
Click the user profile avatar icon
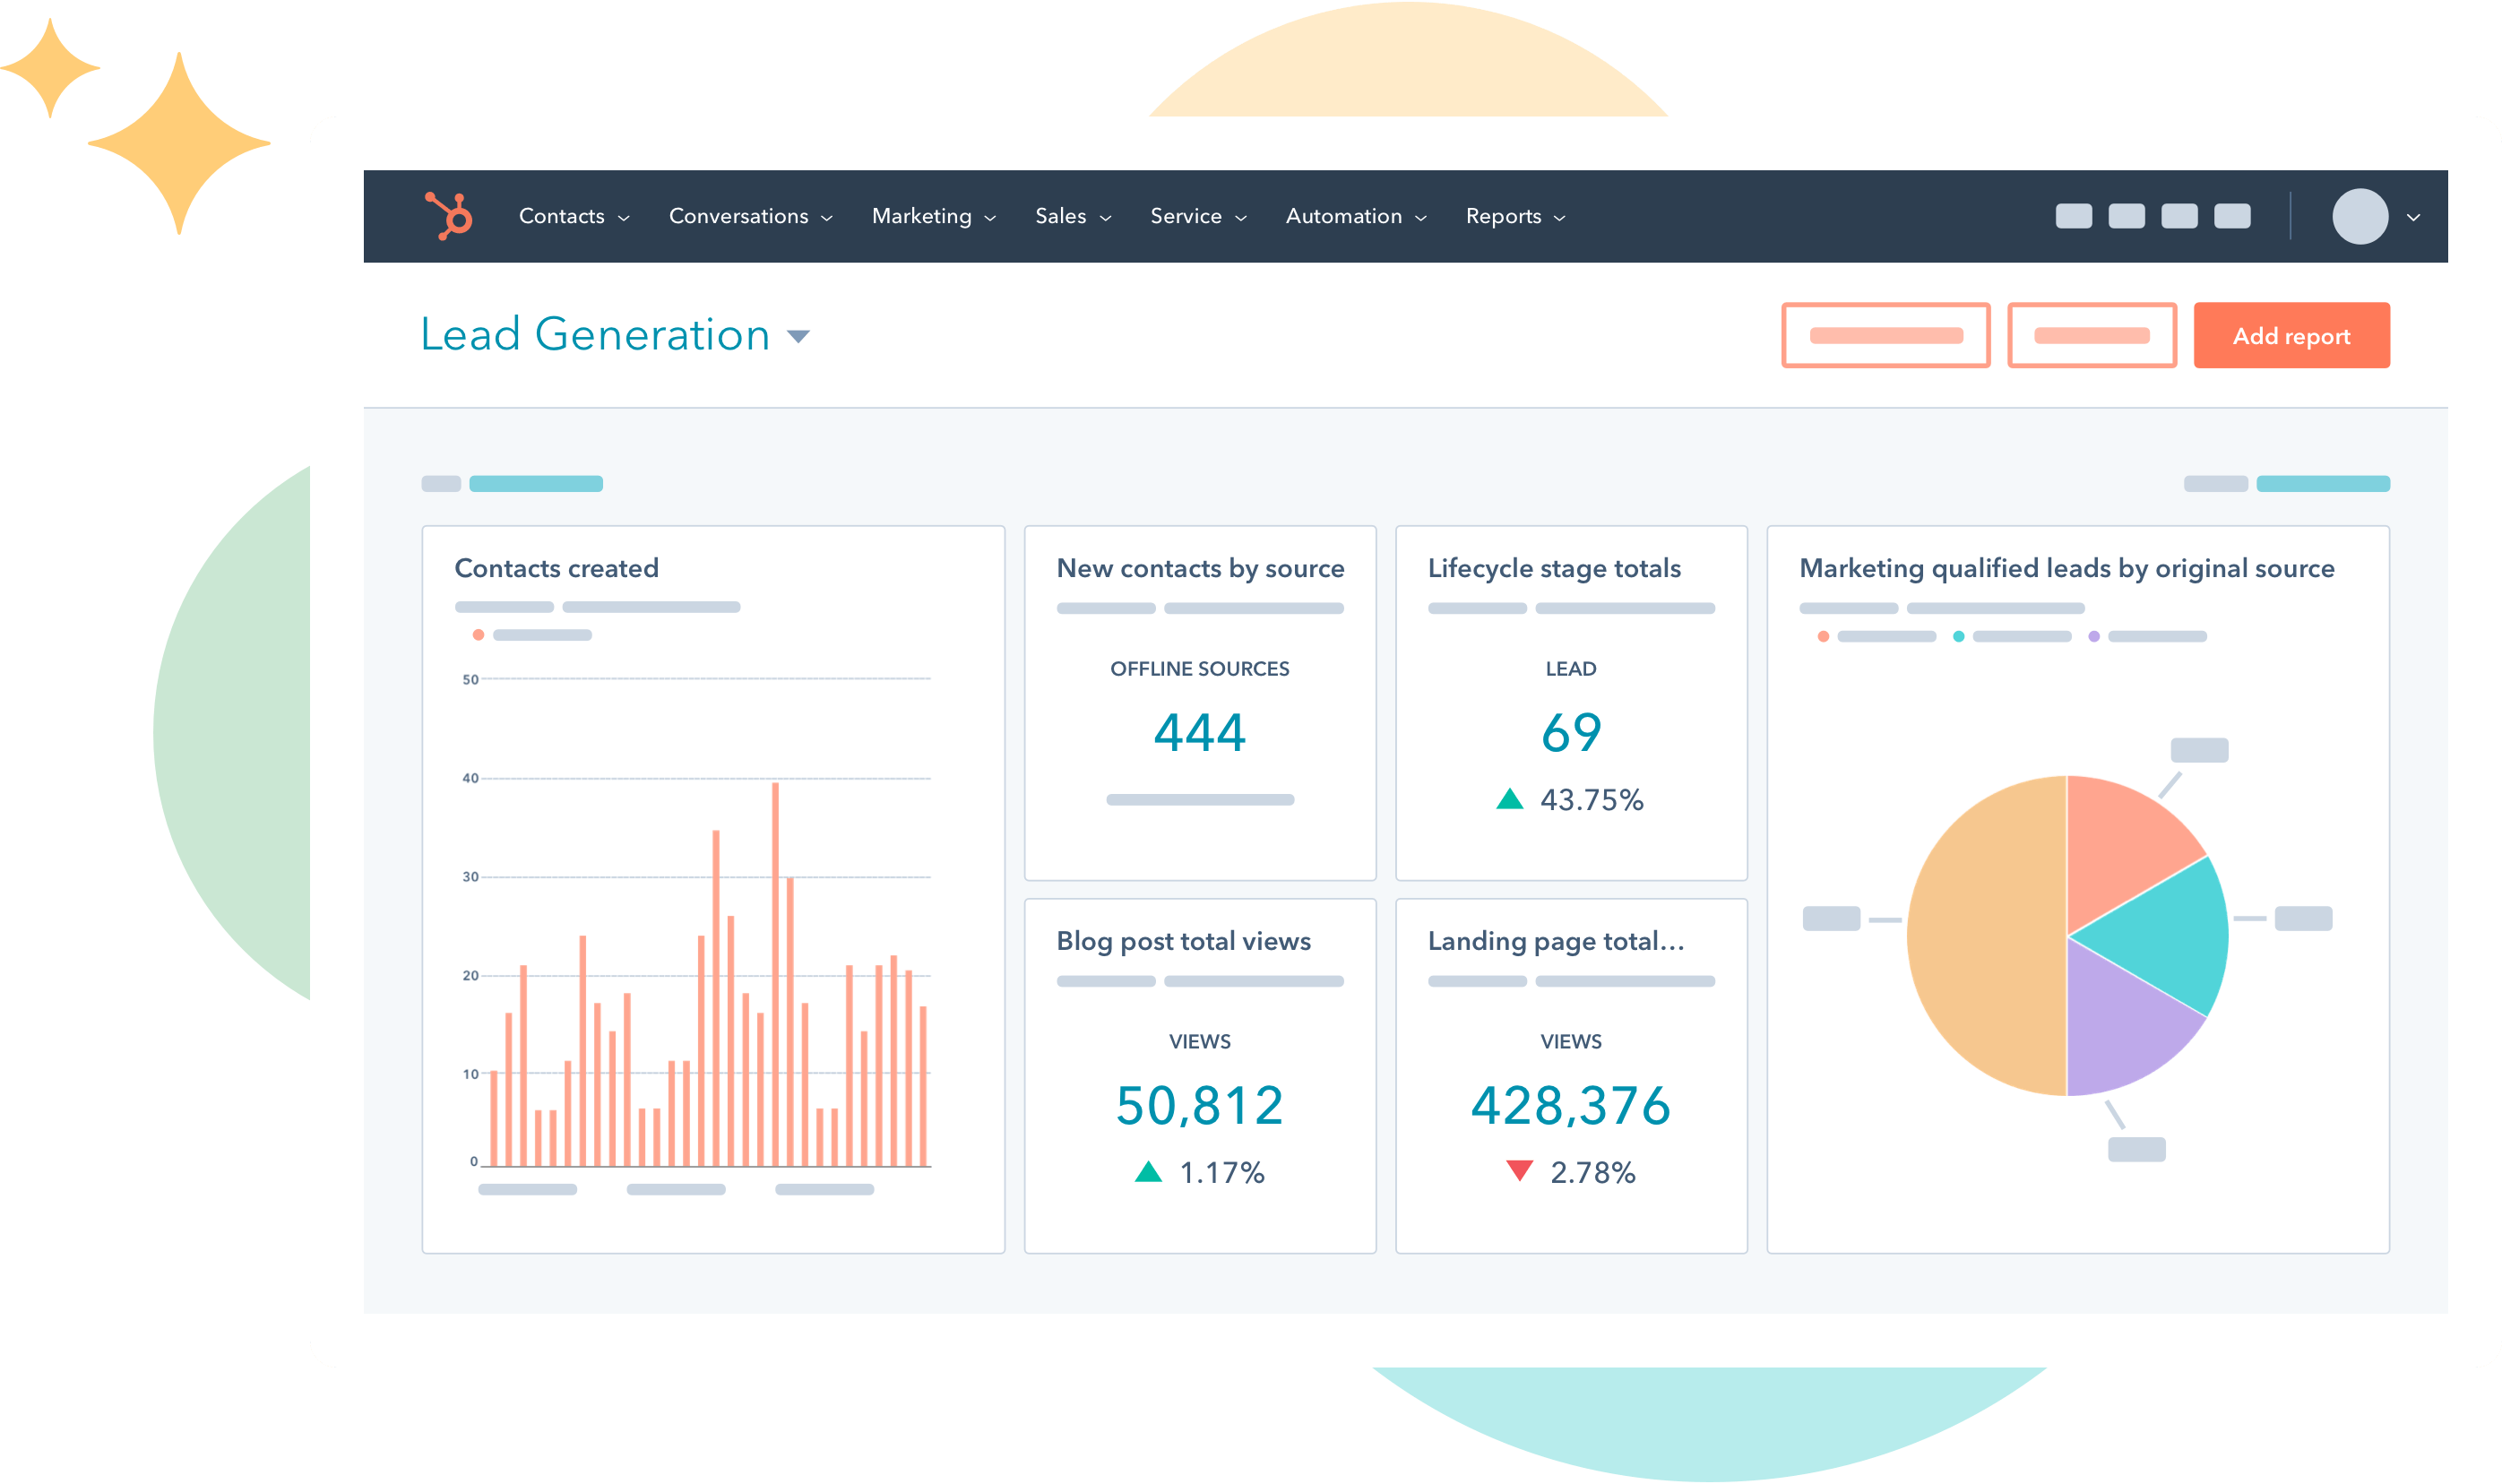[2355, 216]
